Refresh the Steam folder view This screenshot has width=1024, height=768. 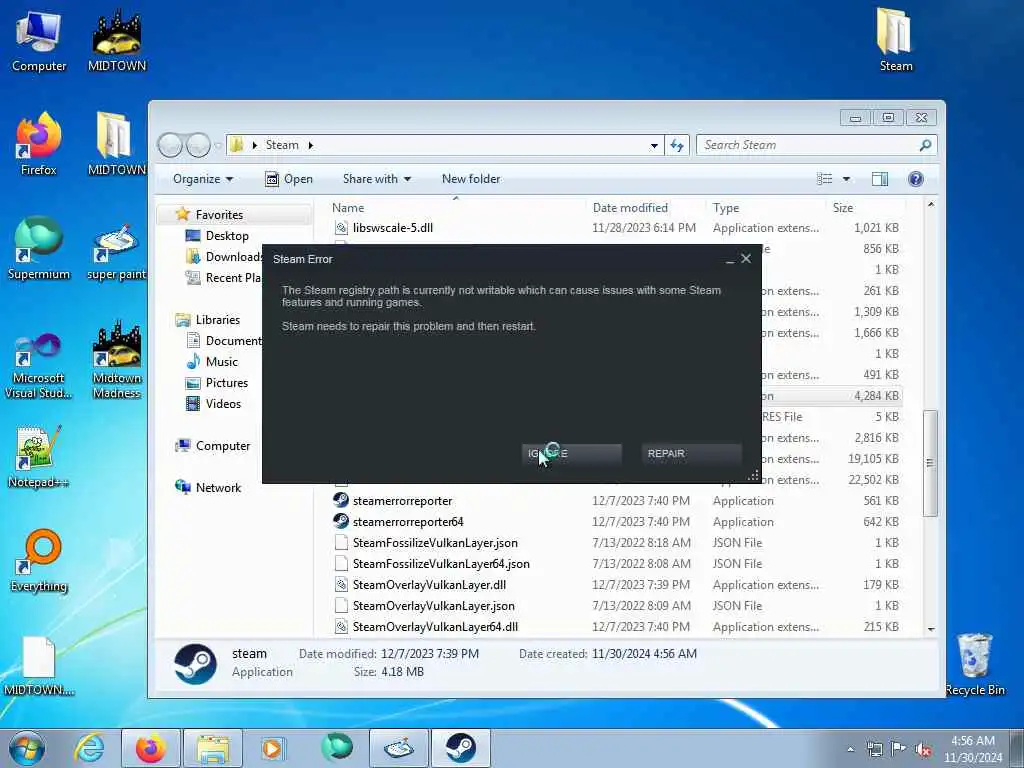point(677,145)
